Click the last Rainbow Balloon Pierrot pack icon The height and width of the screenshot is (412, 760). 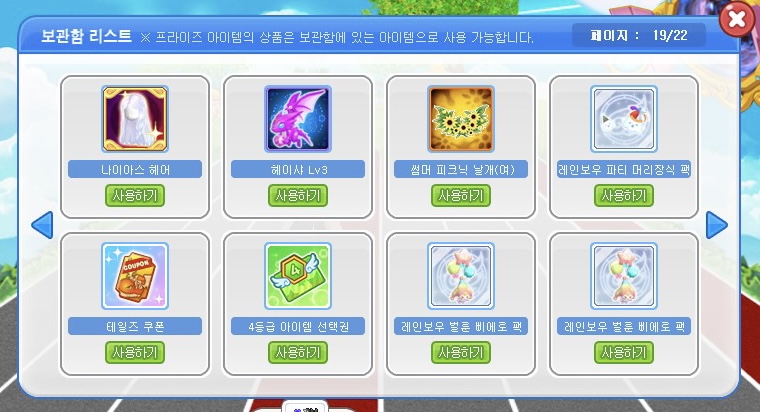point(624,276)
